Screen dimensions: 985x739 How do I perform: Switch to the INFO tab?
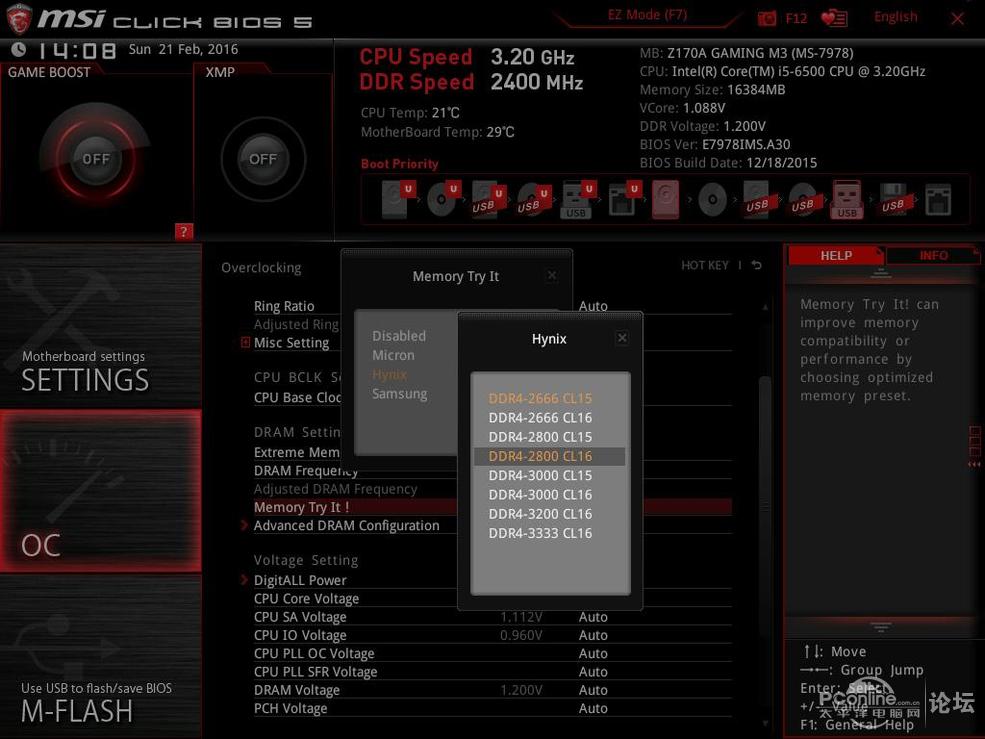(933, 255)
